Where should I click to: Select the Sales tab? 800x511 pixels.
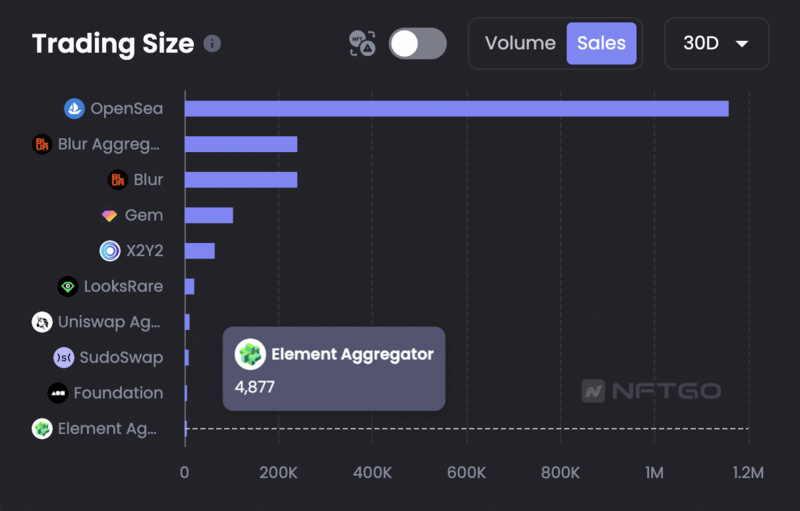(601, 43)
